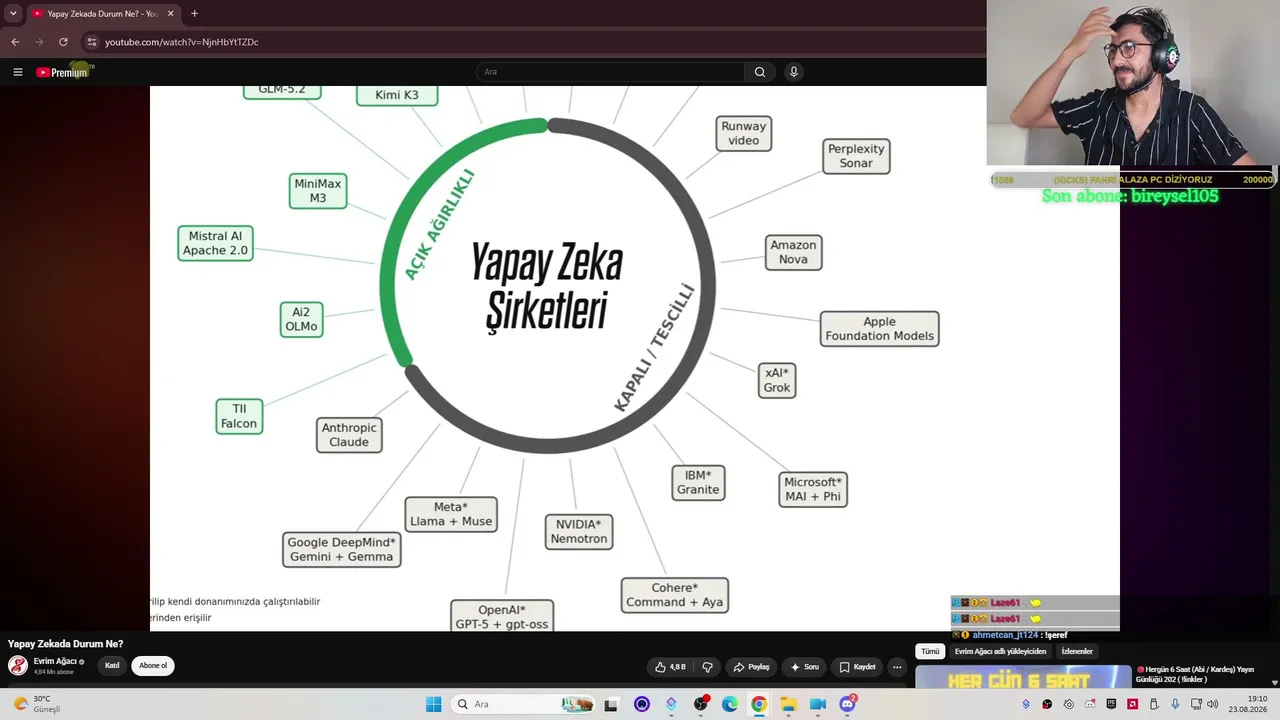Open the YouTube hamburger guide menu
1280x720 pixels.
(17, 72)
